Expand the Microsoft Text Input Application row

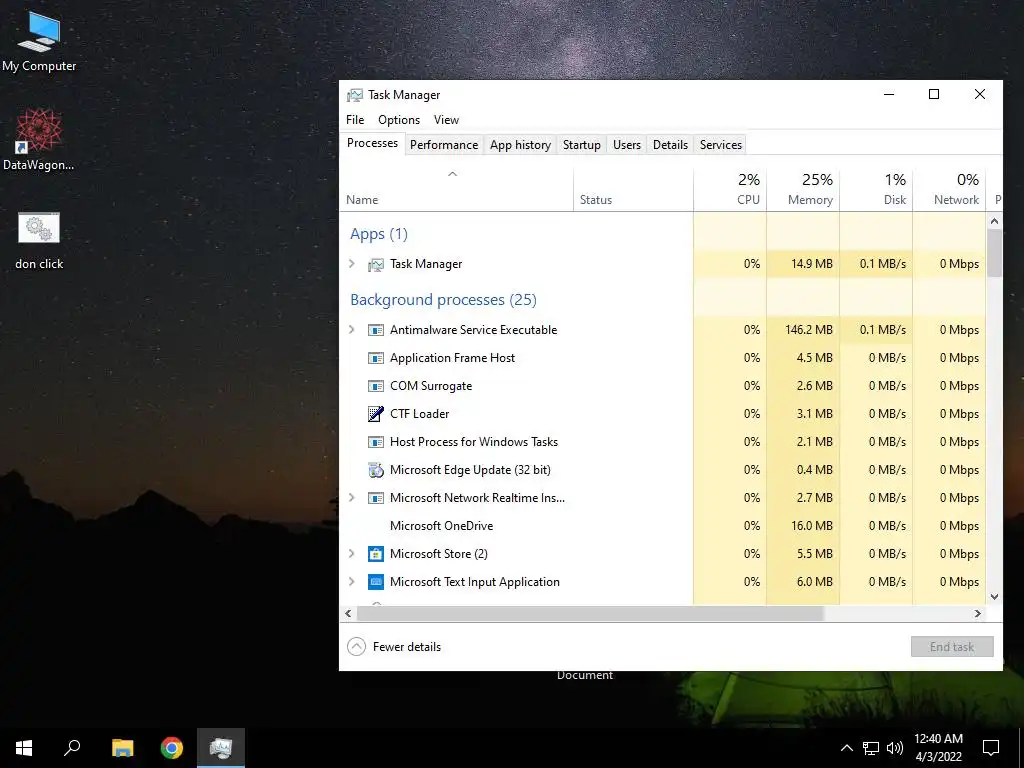352,582
